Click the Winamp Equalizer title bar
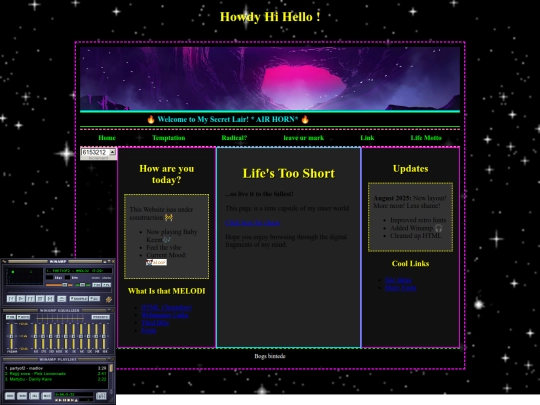Screen dimensions: 540x405 (x=58, y=310)
